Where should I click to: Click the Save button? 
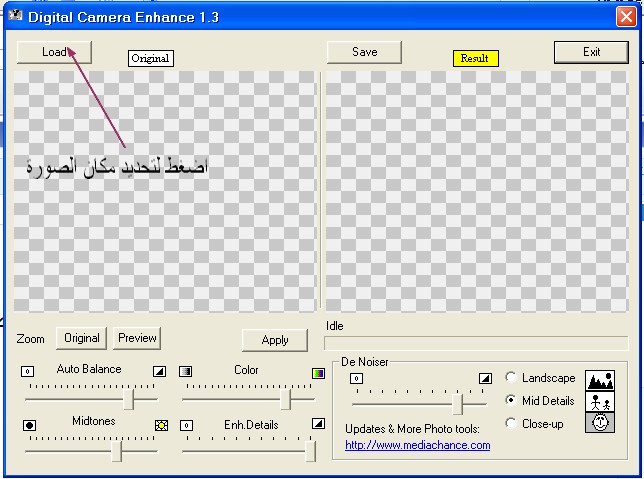(x=364, y=52)
